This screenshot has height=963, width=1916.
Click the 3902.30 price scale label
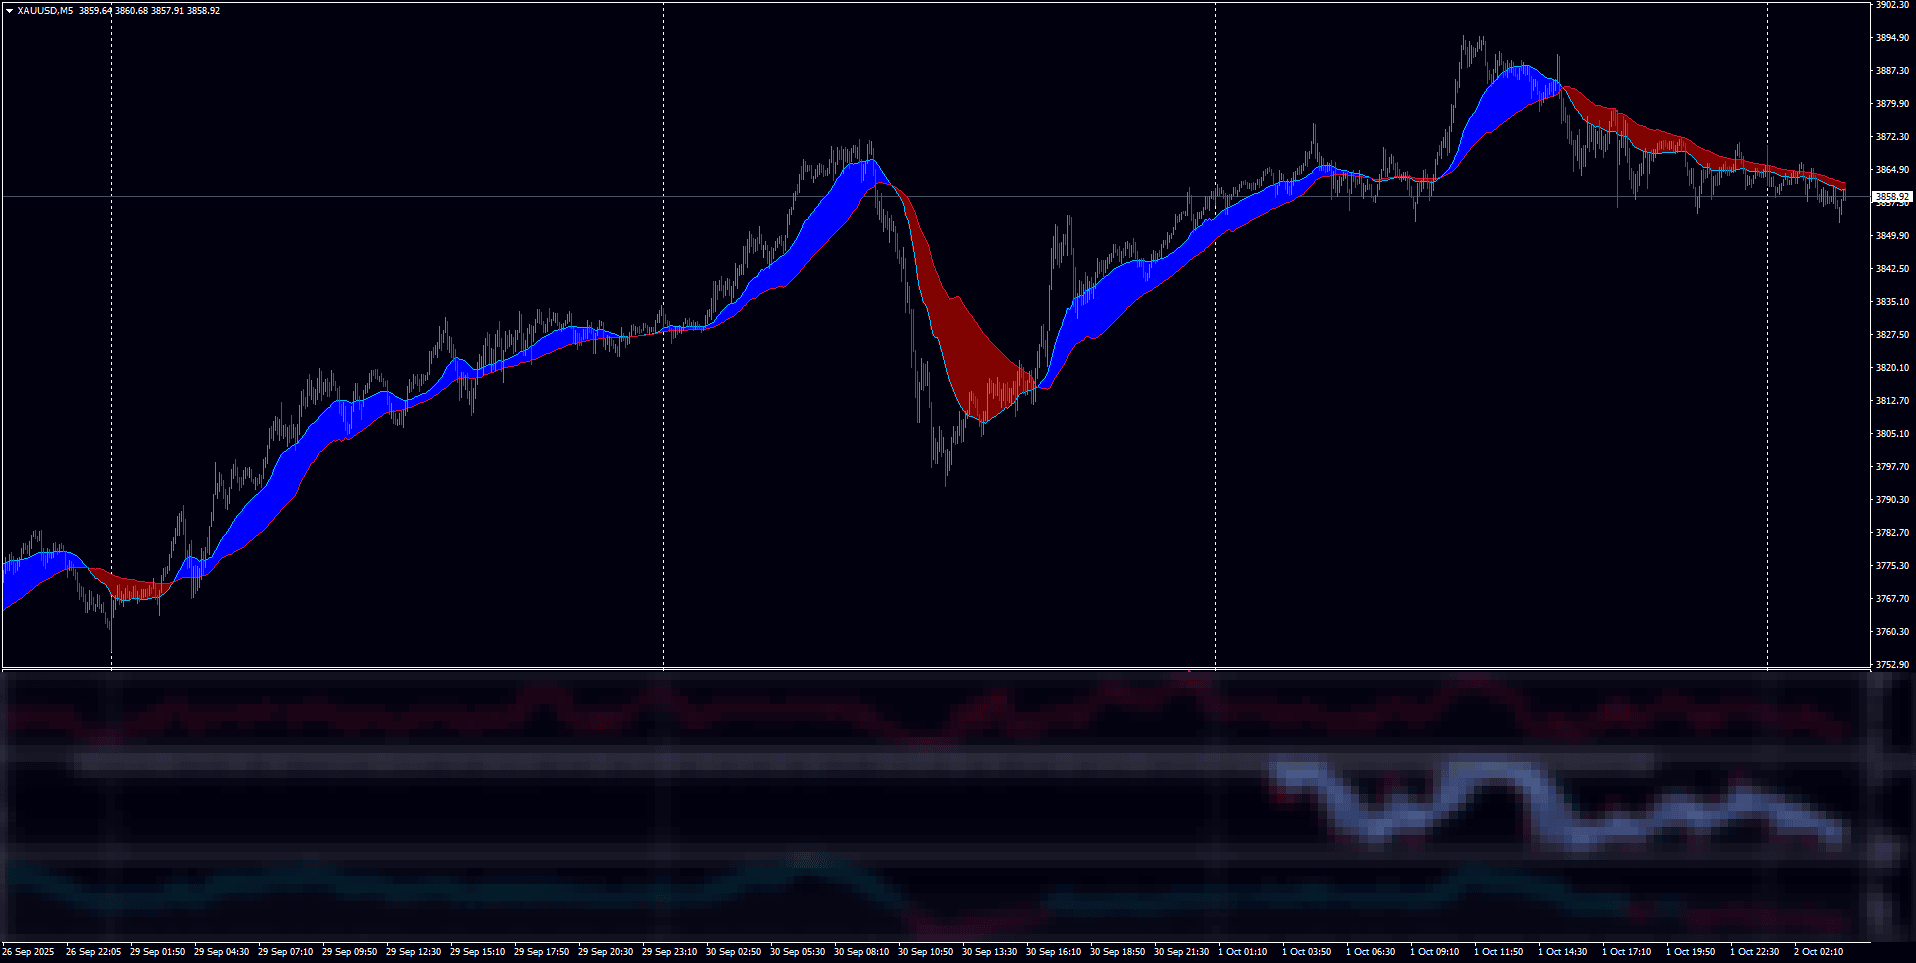1892,5
